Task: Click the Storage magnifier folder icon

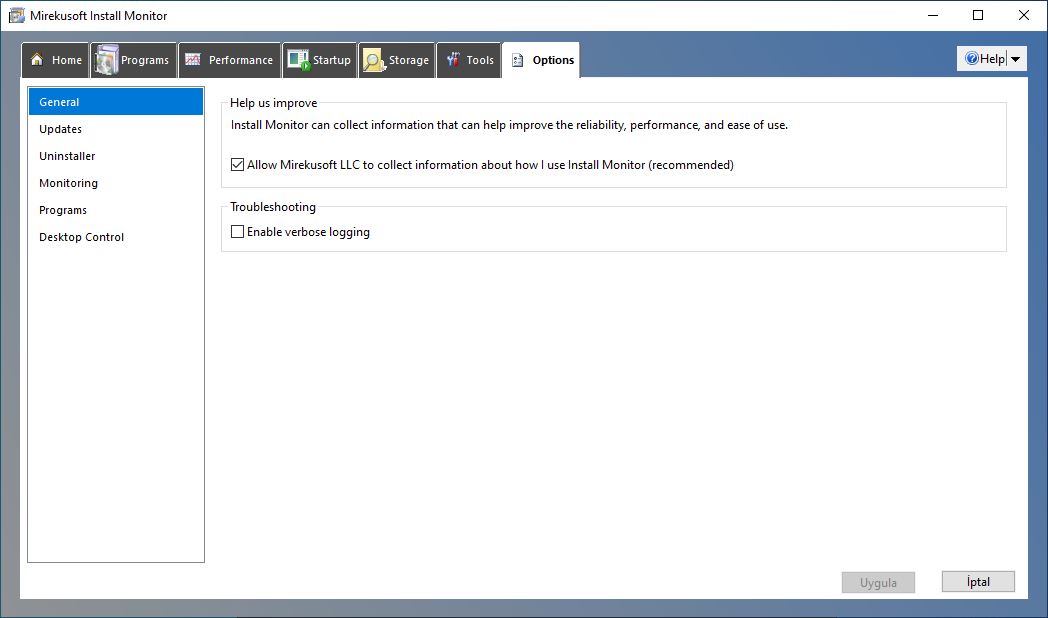Action: pyautogui.click(x=374, y=59)
